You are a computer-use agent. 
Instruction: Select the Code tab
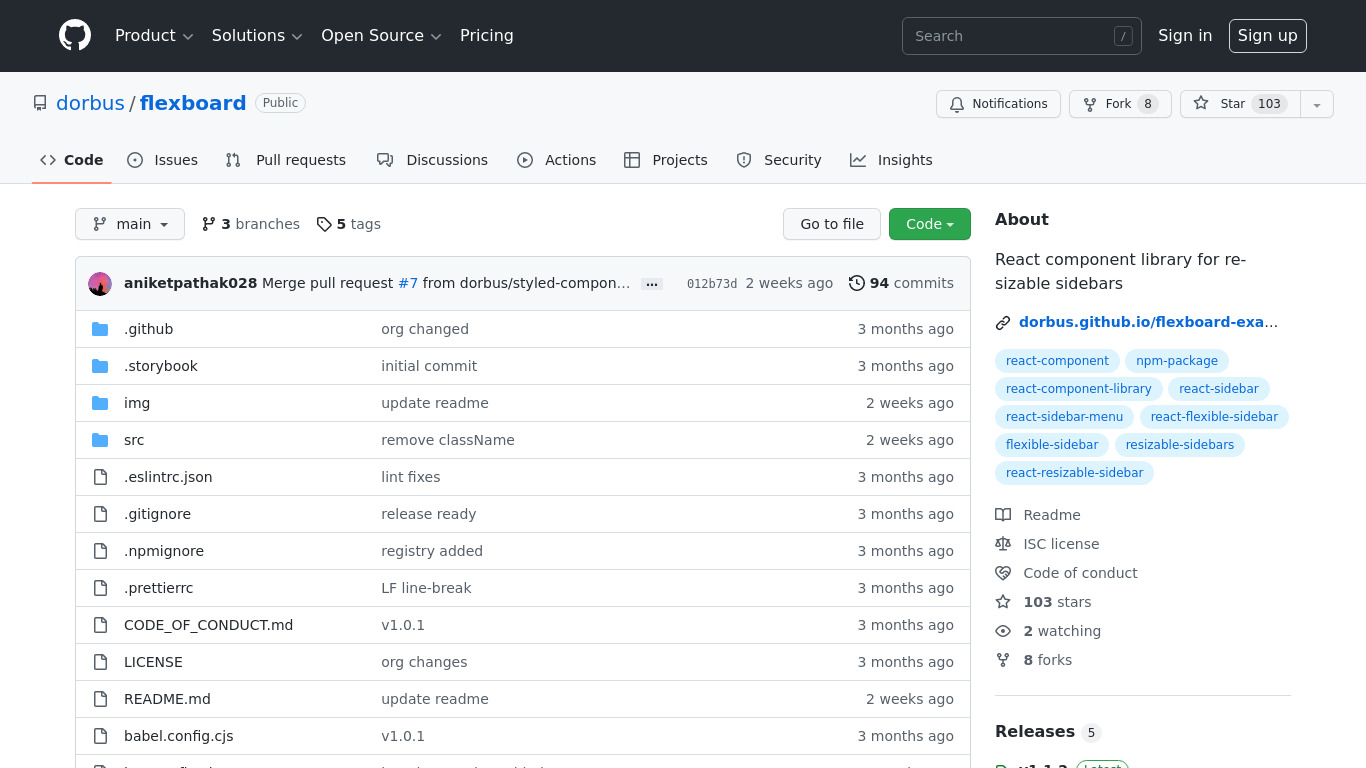pyautogui.click(x=72, y=160)
